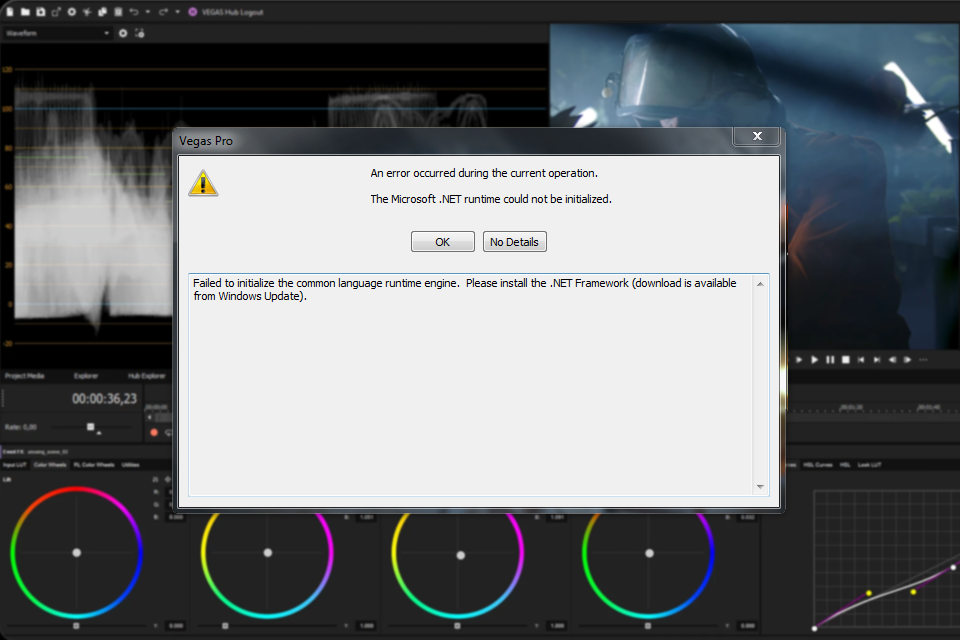Select the Utilities tab
The image size is (960, 640).
tap(130, 465)
